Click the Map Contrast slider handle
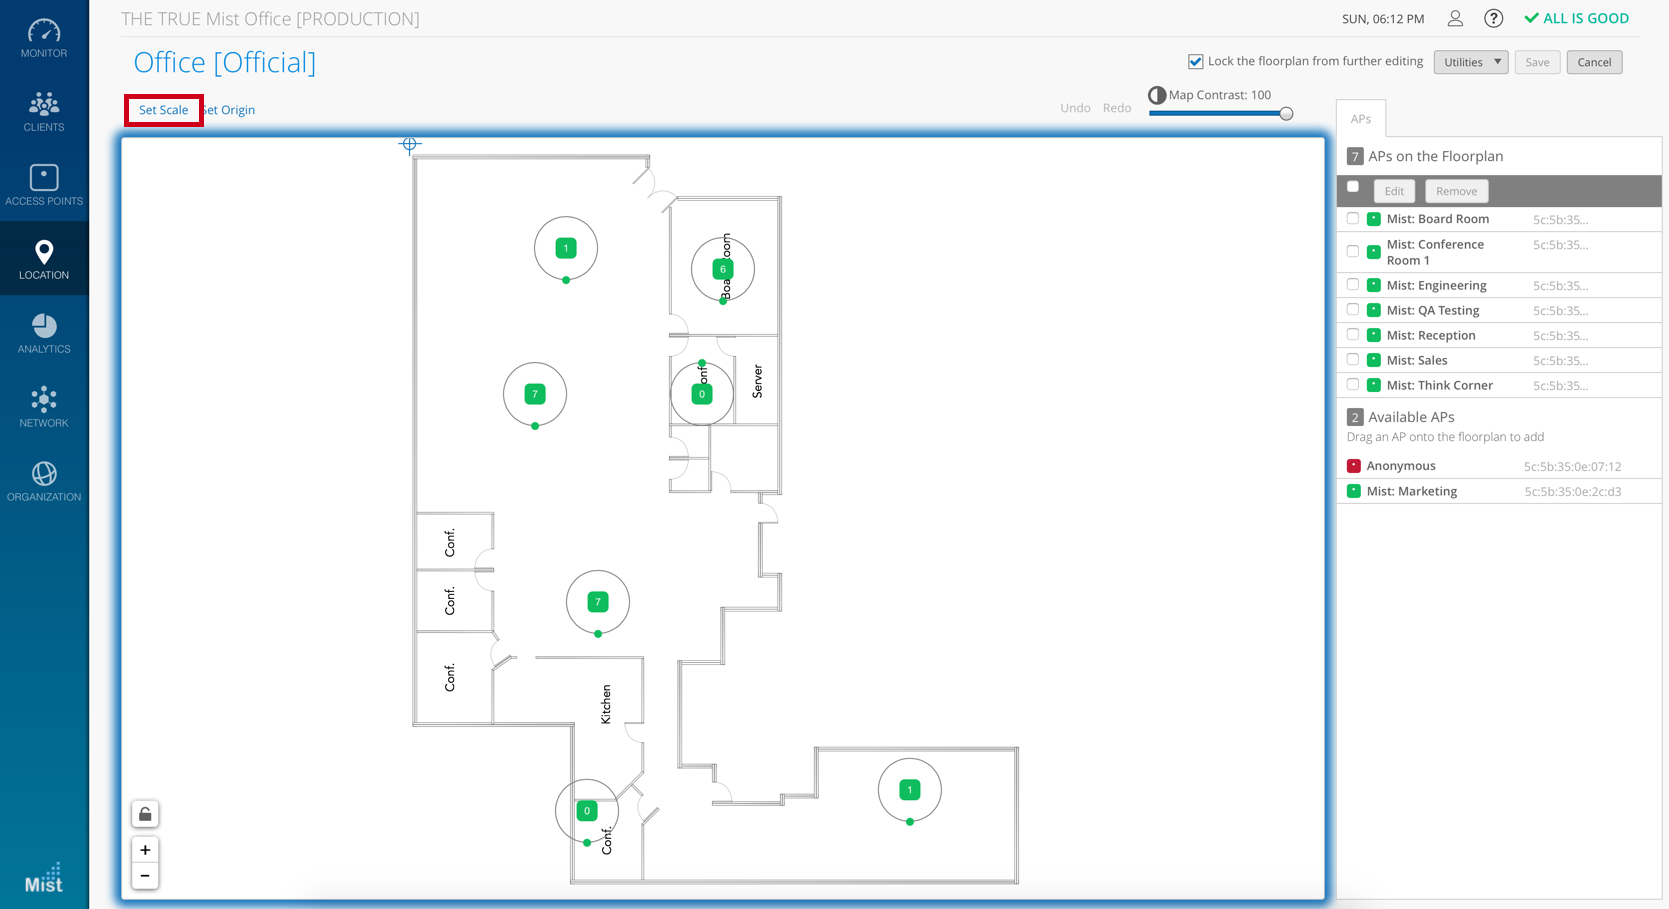The image size is (1669, 909). pyautogui.click(x=1286, y=114)
